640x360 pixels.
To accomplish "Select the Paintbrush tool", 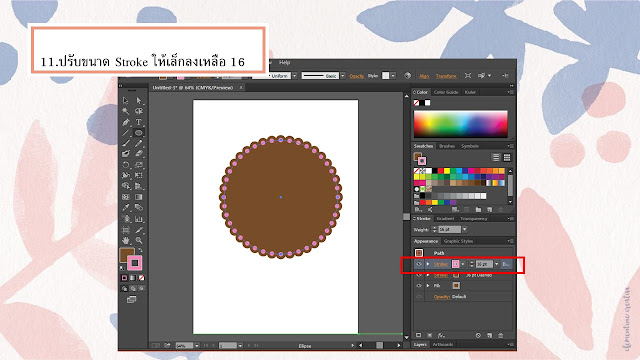I will click(126, 143).
